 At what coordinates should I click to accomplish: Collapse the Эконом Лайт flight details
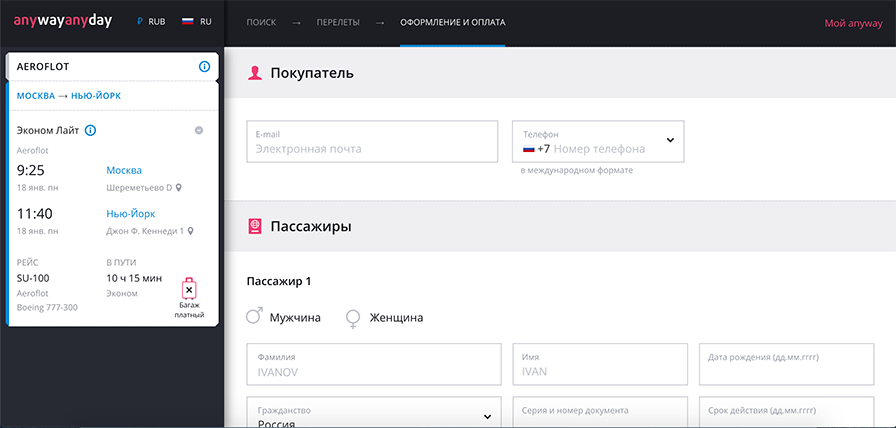point(199,130)
